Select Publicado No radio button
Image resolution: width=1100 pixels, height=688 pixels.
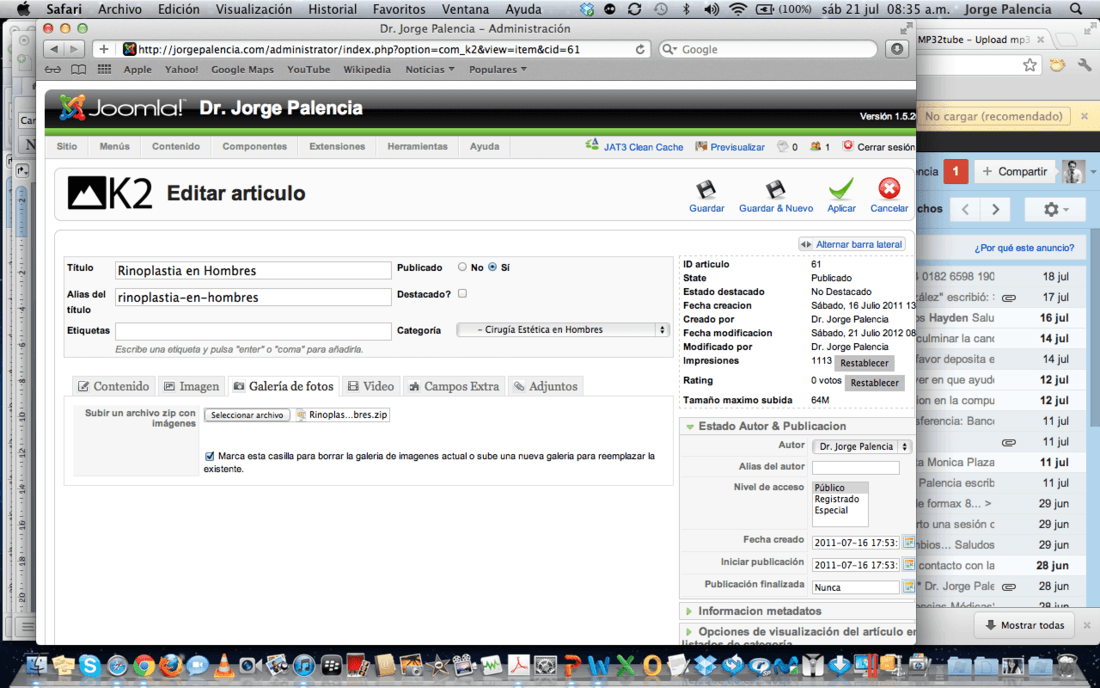pos(462,267)
